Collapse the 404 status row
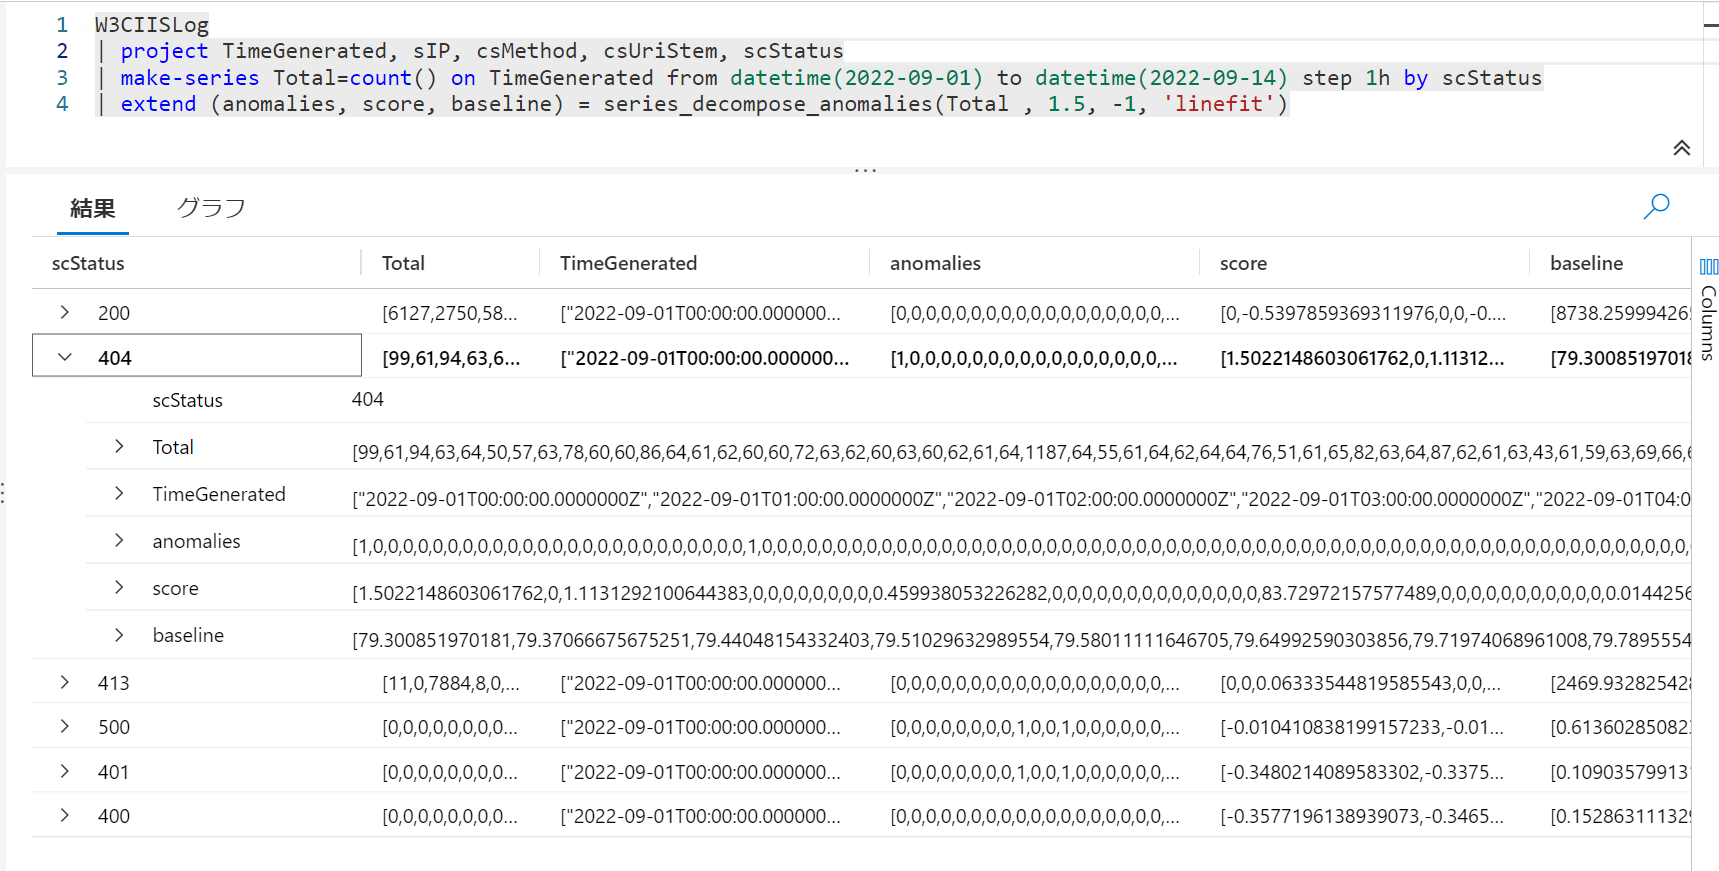Viewport: 1719px width, 871px height. pyautogui.click(x=65, y=357)
